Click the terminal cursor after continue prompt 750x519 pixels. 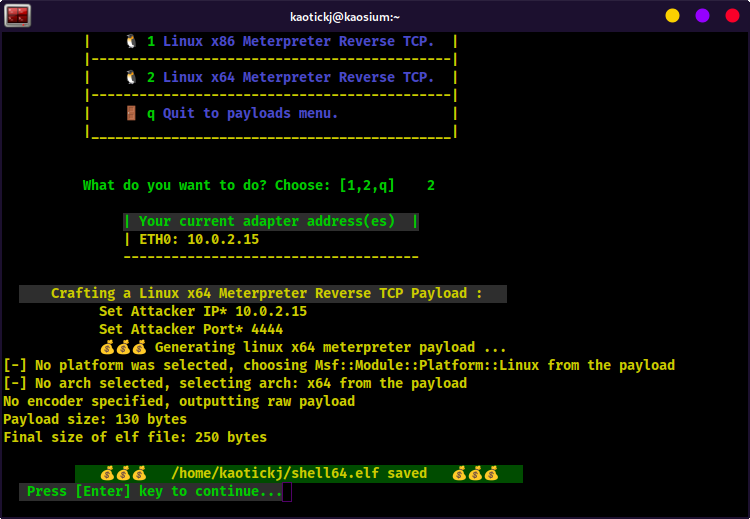tap(287, 492)
